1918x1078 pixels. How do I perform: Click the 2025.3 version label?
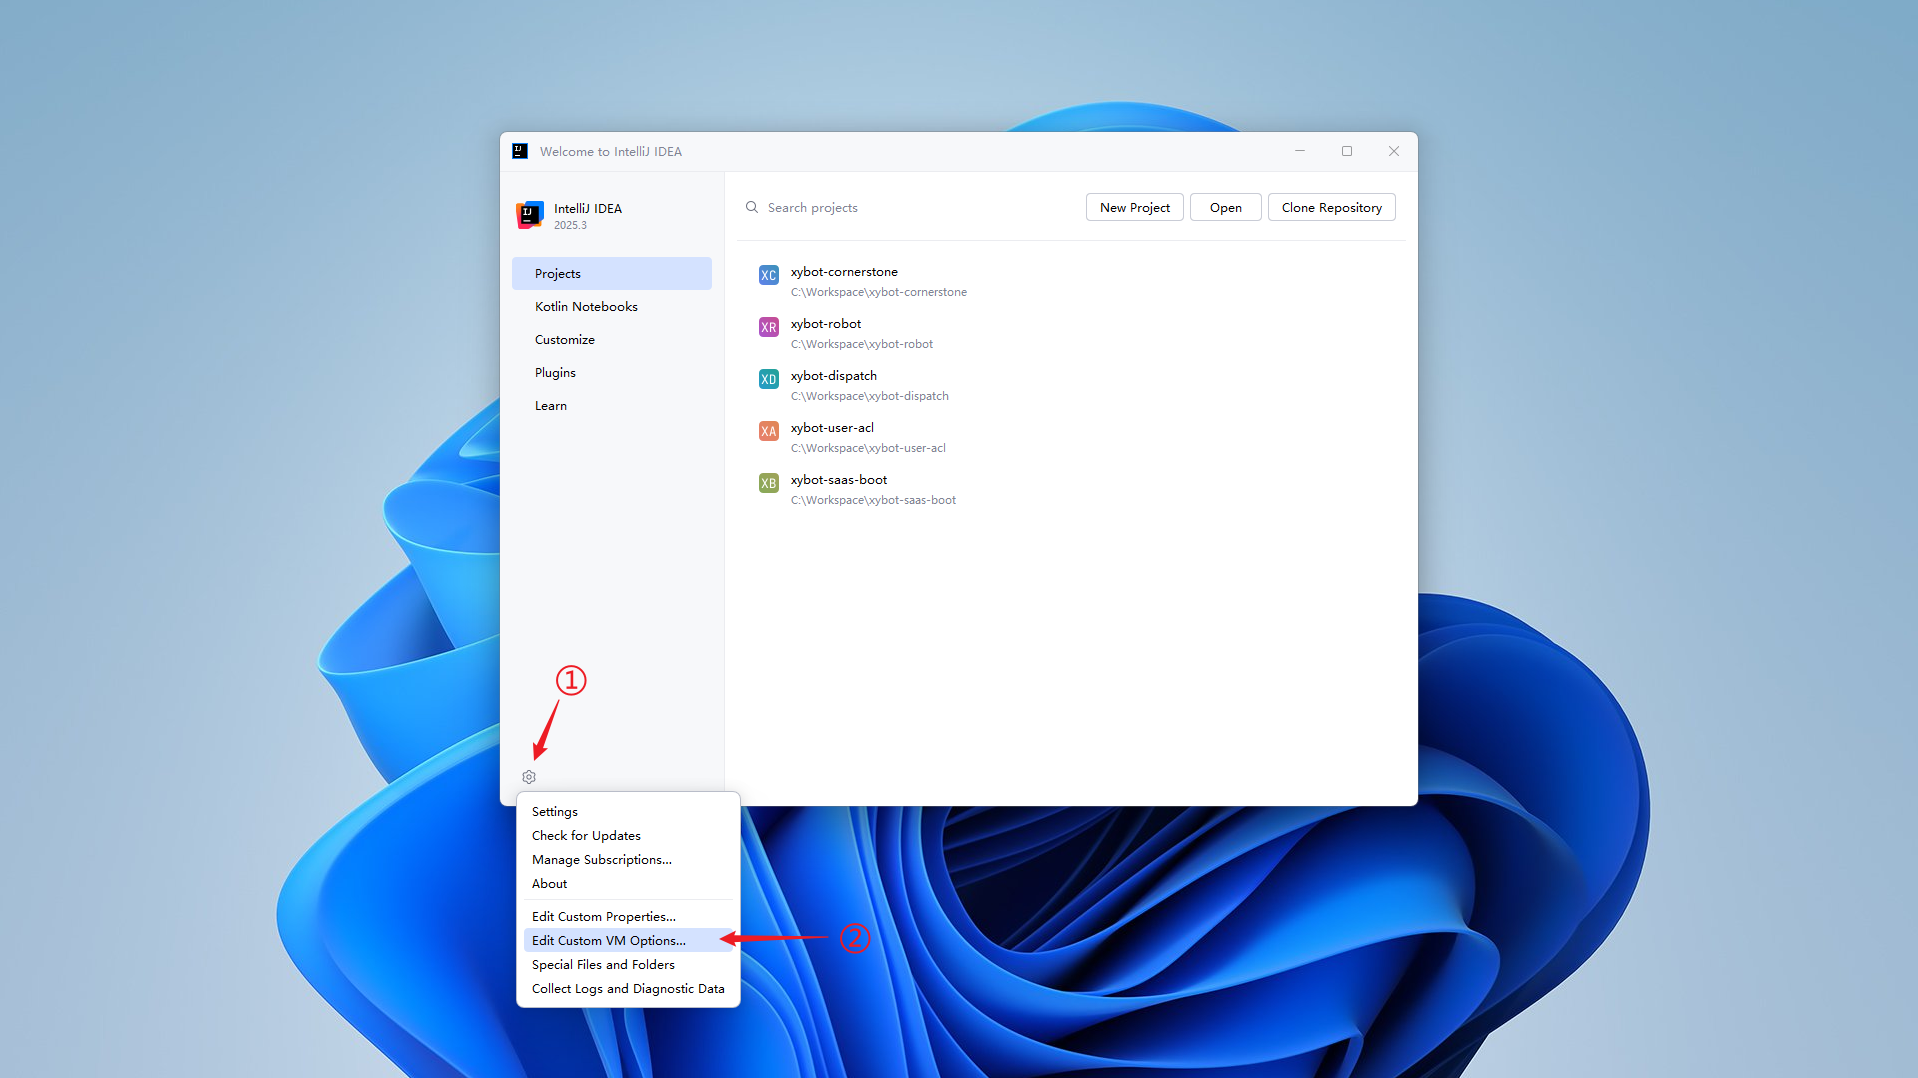point(570,225)
